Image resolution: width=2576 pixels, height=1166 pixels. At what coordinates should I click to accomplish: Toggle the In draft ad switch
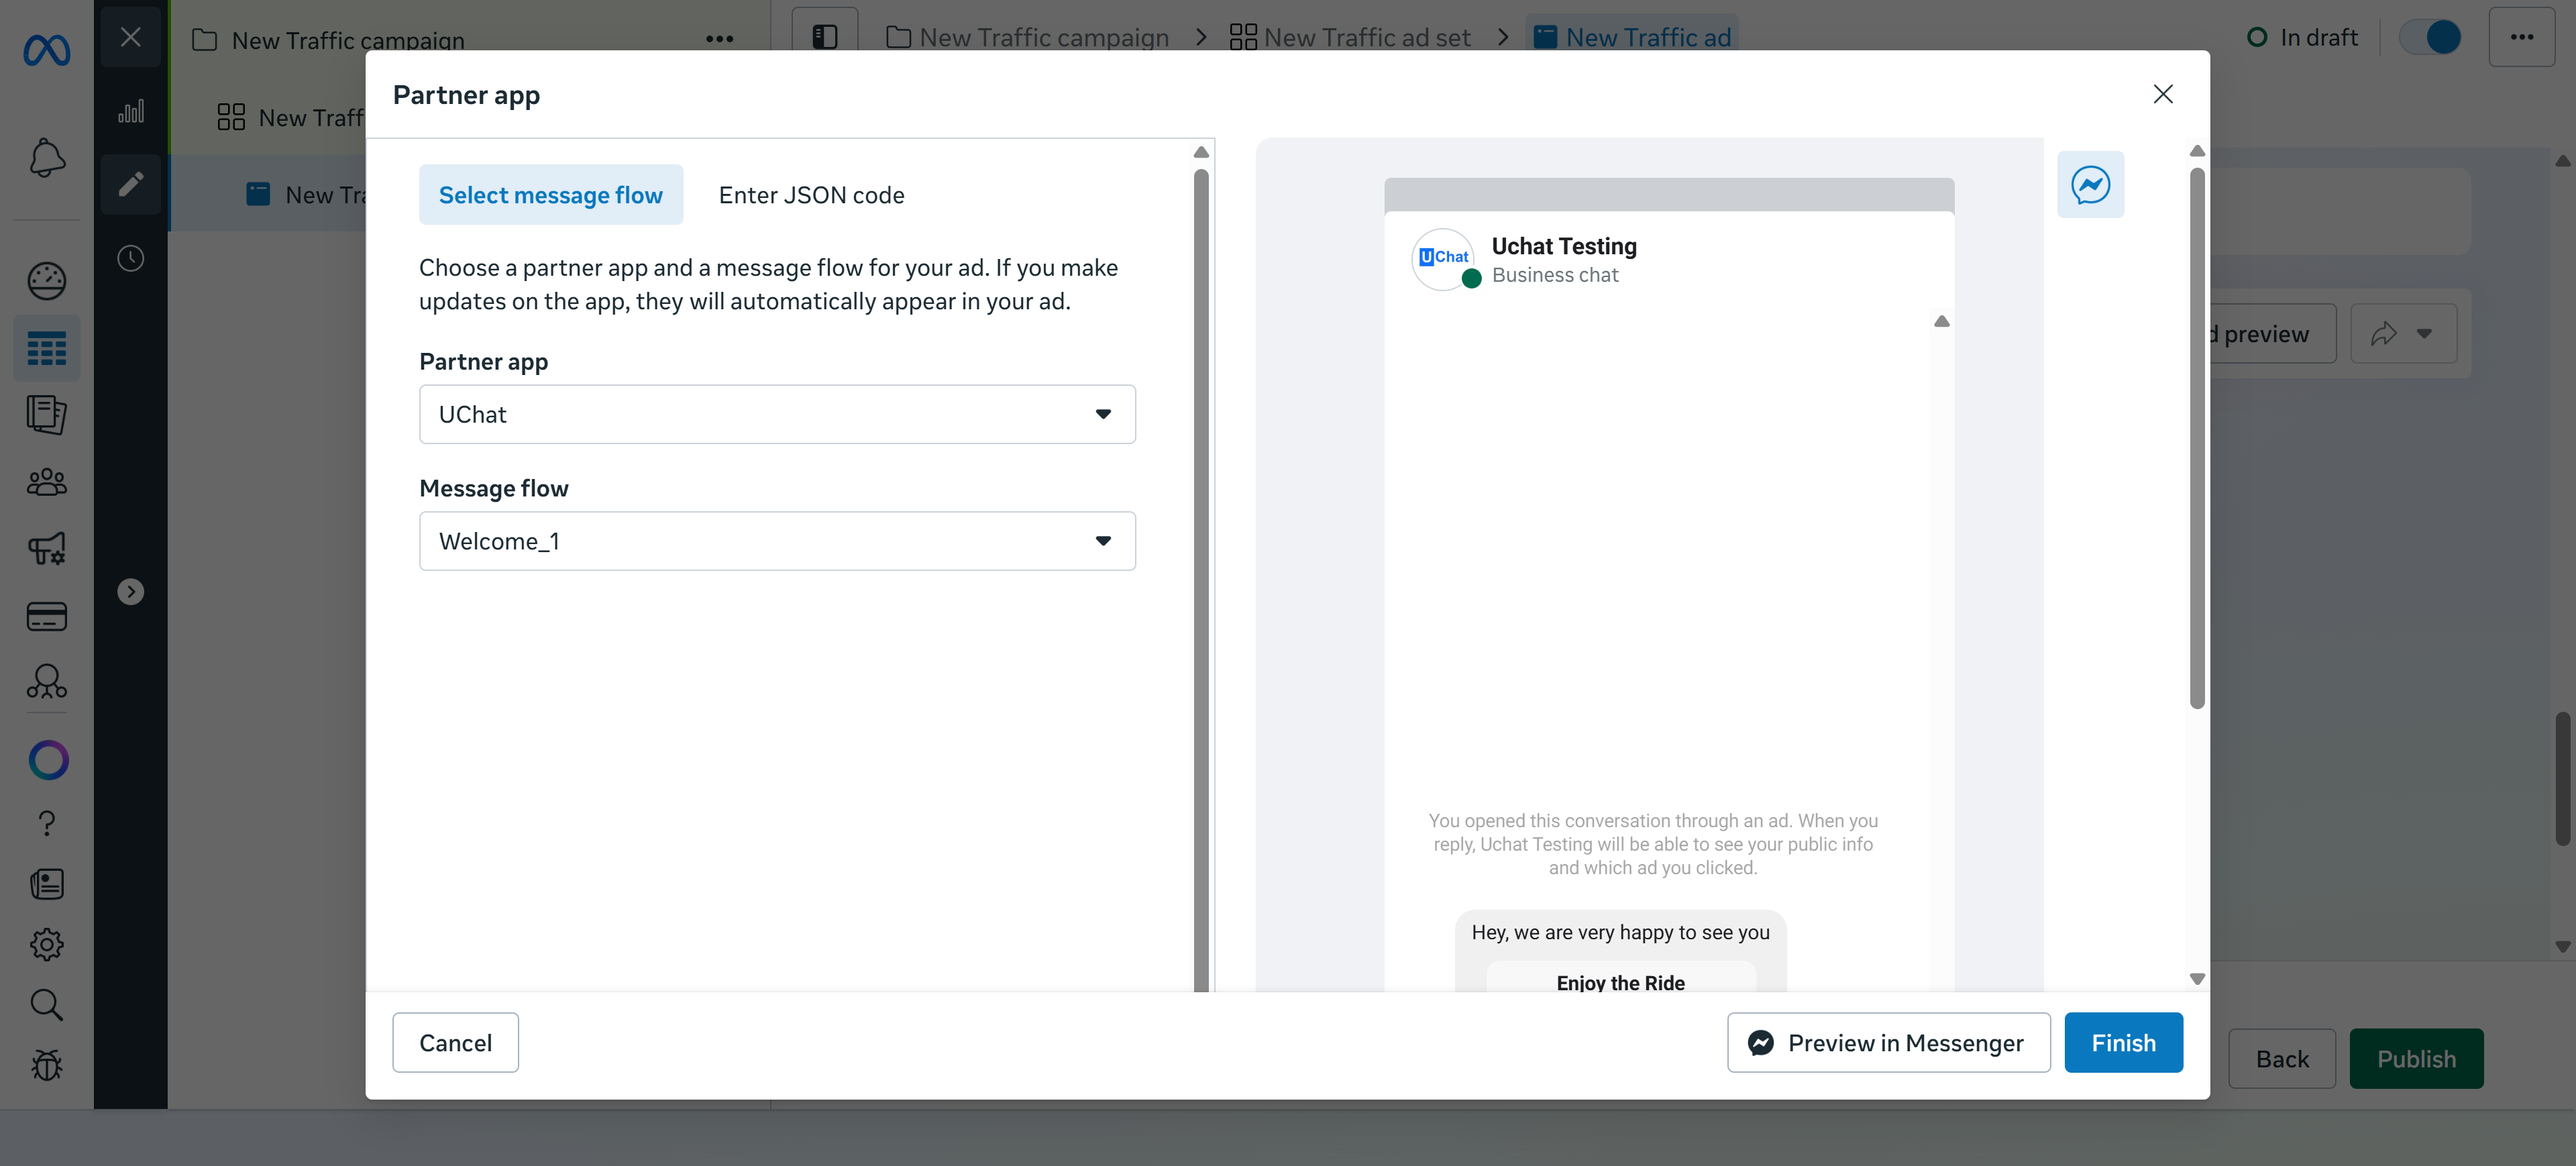click(2430, 38)
